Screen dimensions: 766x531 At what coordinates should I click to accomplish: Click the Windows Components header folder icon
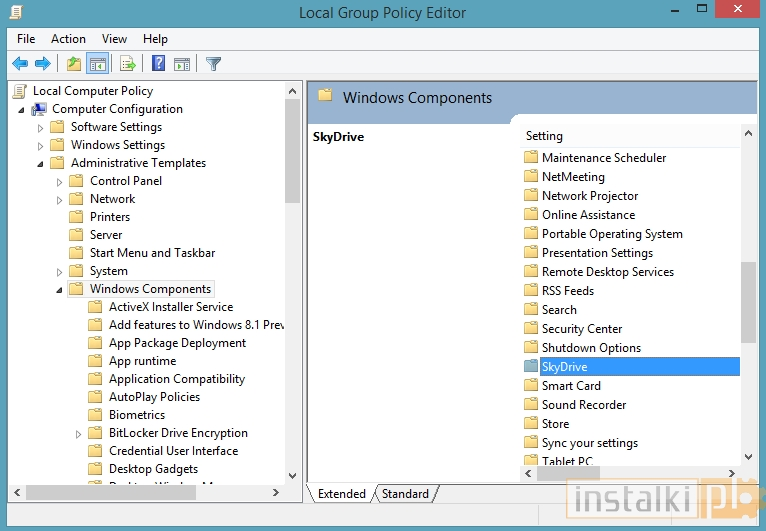pos(325,95)
